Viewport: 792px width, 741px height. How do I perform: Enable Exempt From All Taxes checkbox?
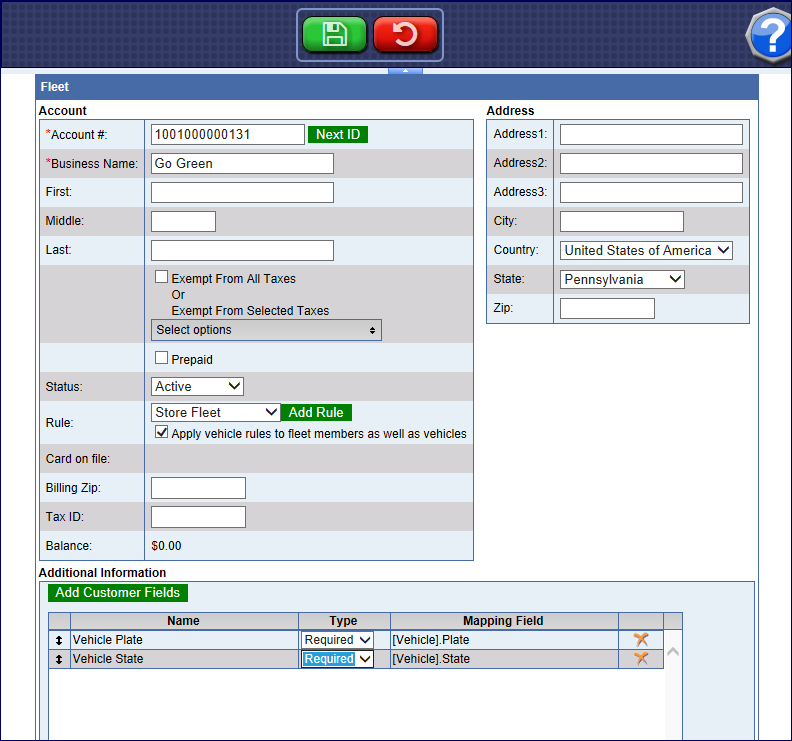coord(161,278)
